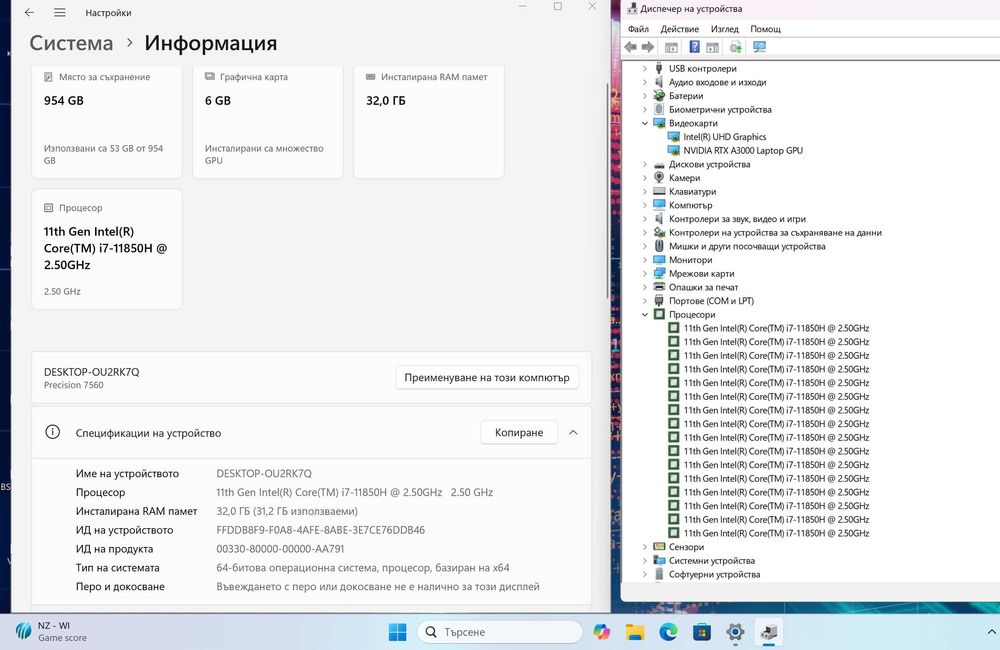Show hidden tray icons via taskbar chevron

991,632
